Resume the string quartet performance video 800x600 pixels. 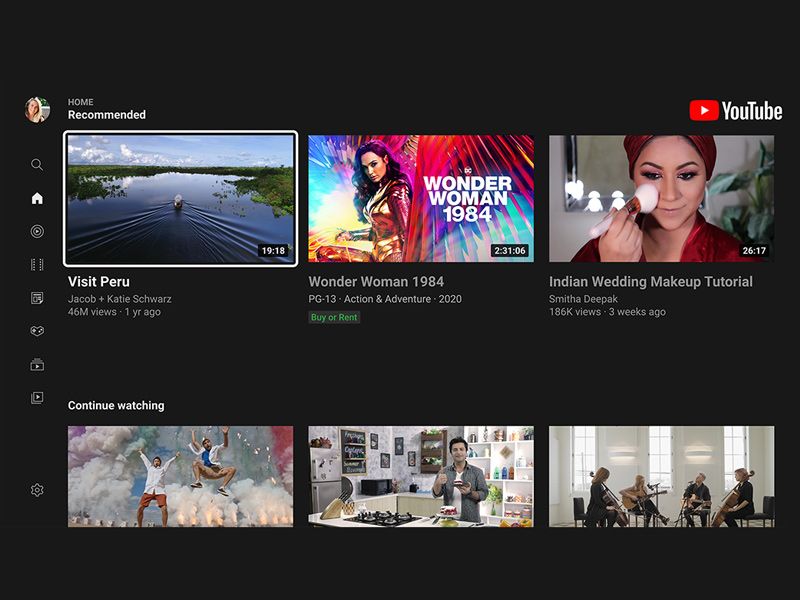(x=661, y=477)
